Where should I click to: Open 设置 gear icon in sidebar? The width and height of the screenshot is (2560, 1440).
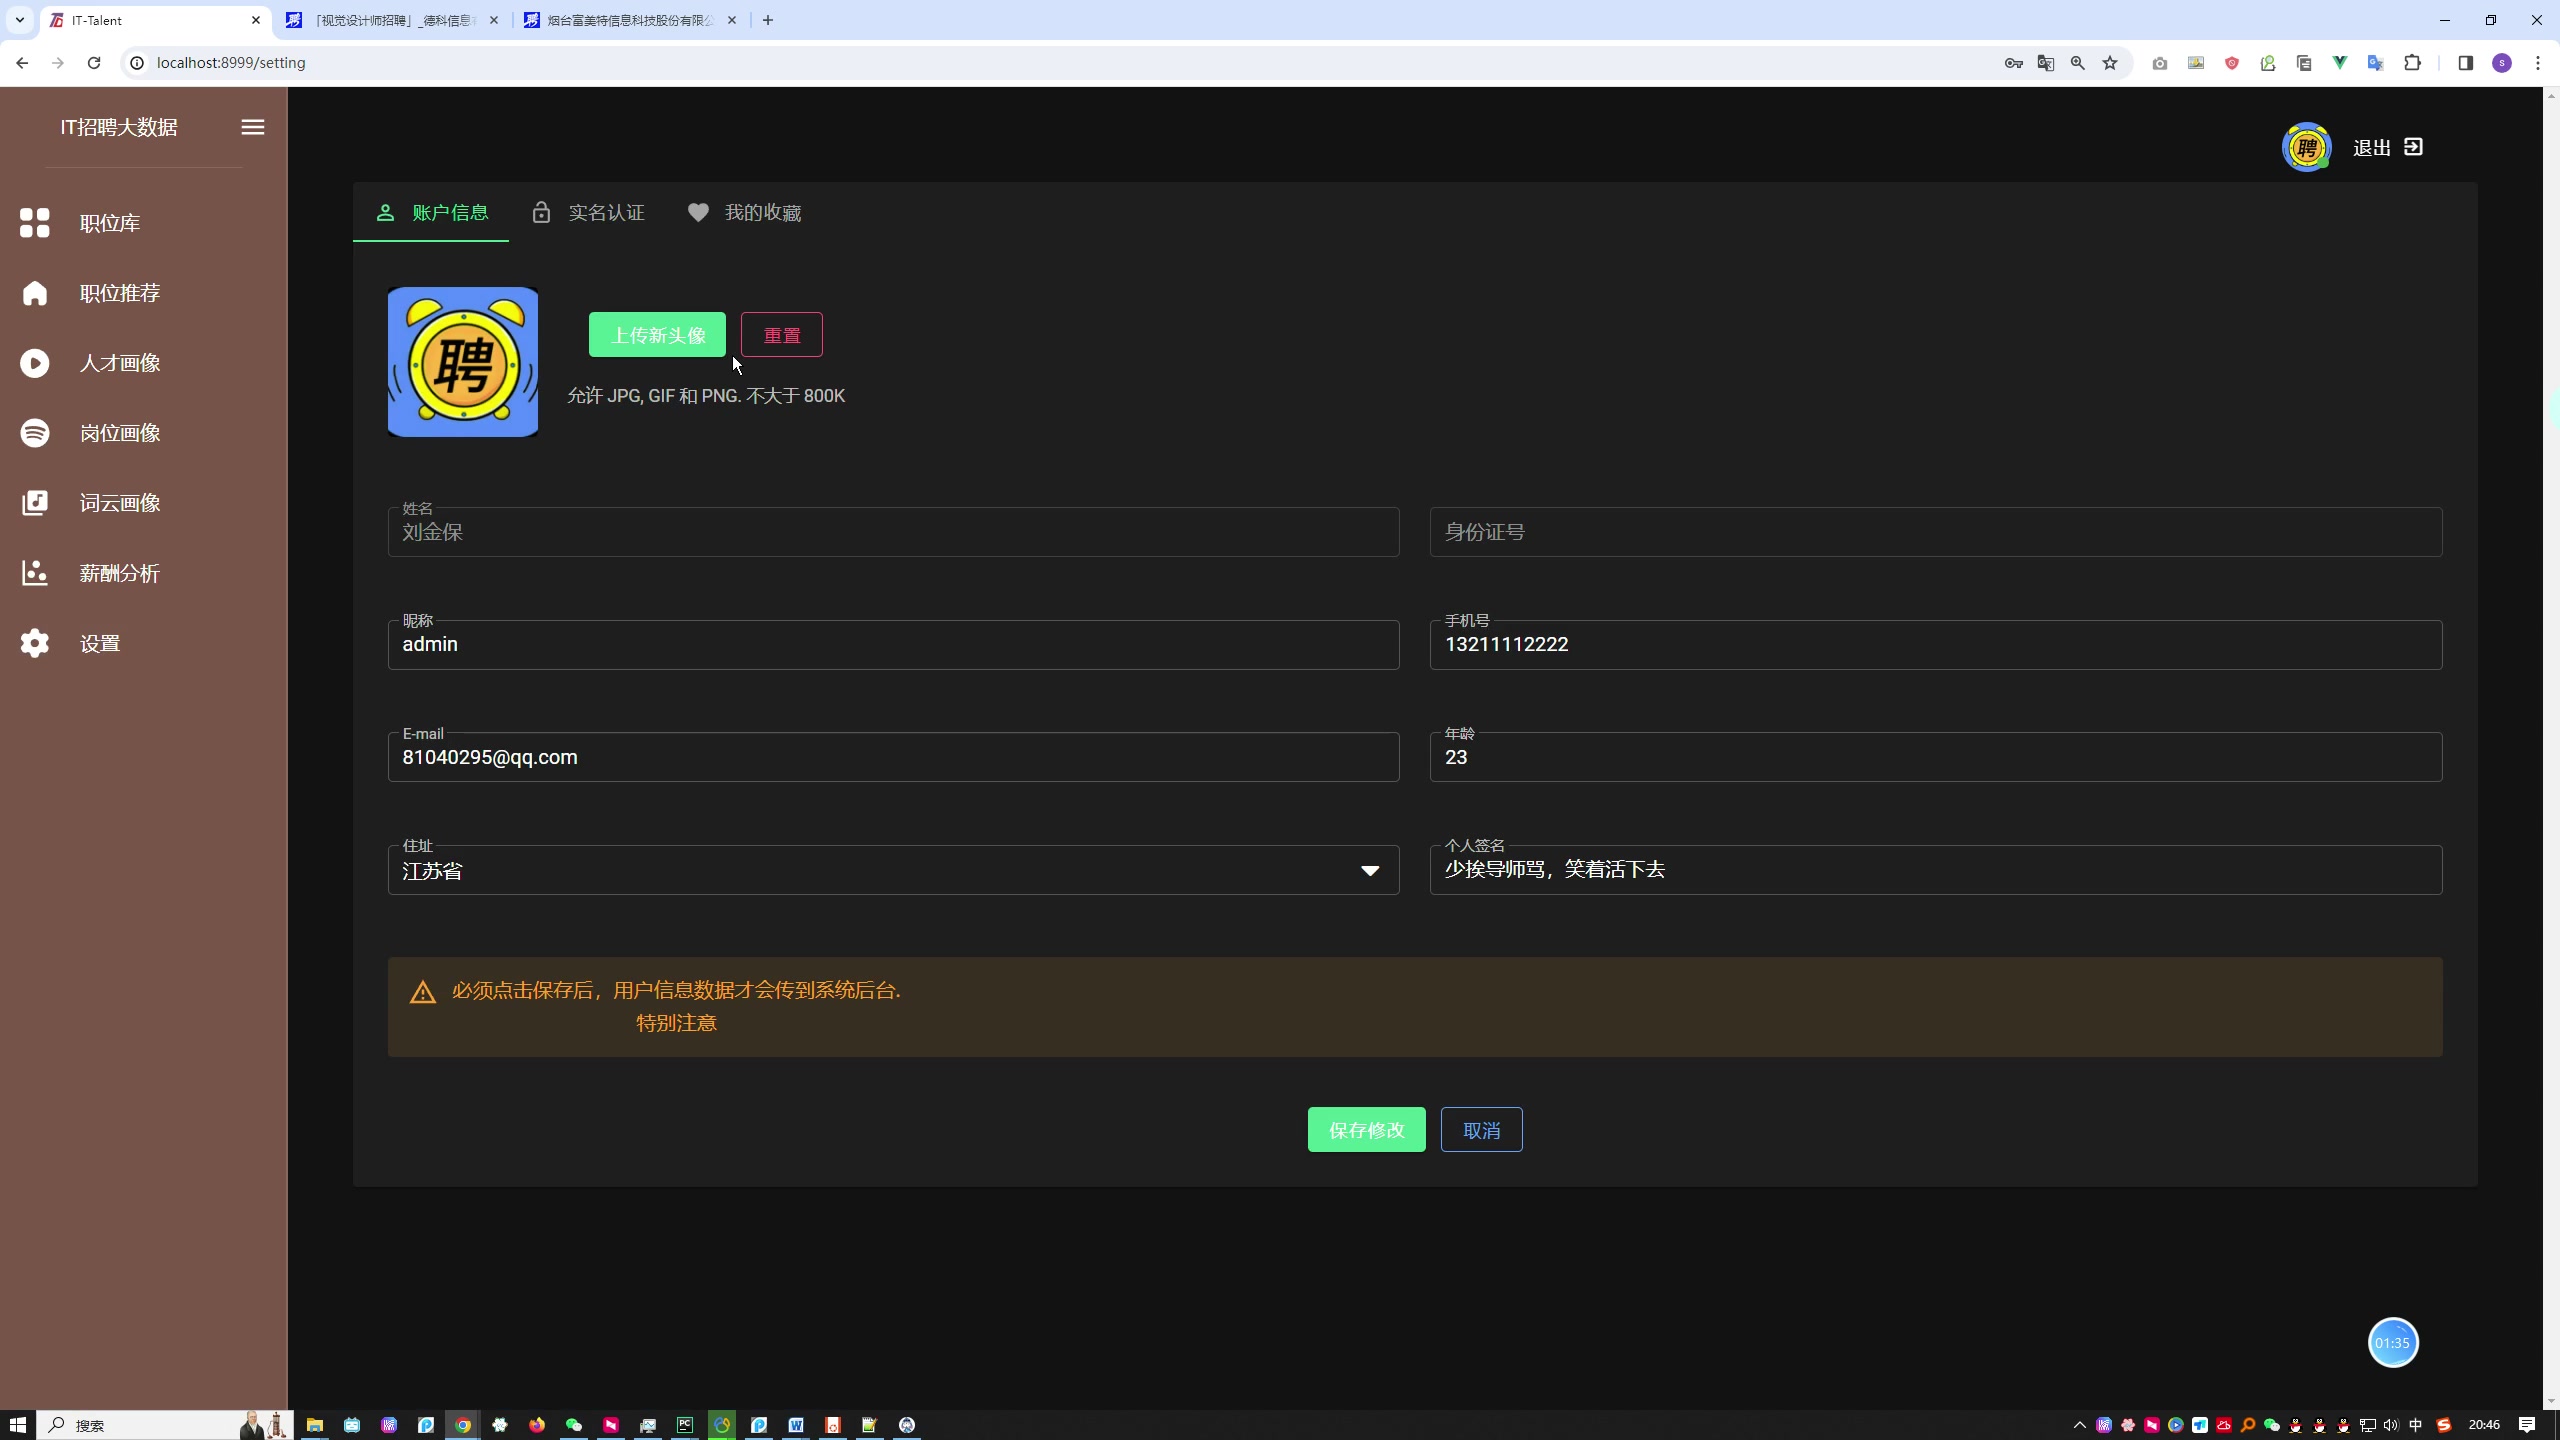point(34,643)
